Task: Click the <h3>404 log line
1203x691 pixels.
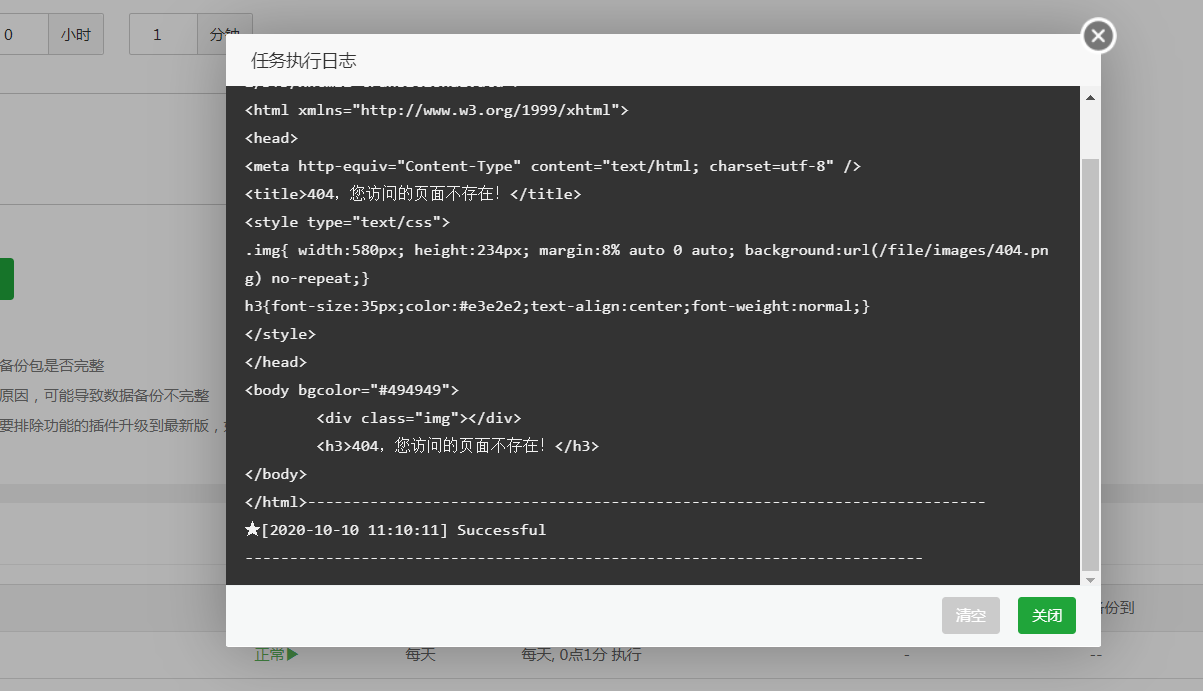Action: (457, 446)
